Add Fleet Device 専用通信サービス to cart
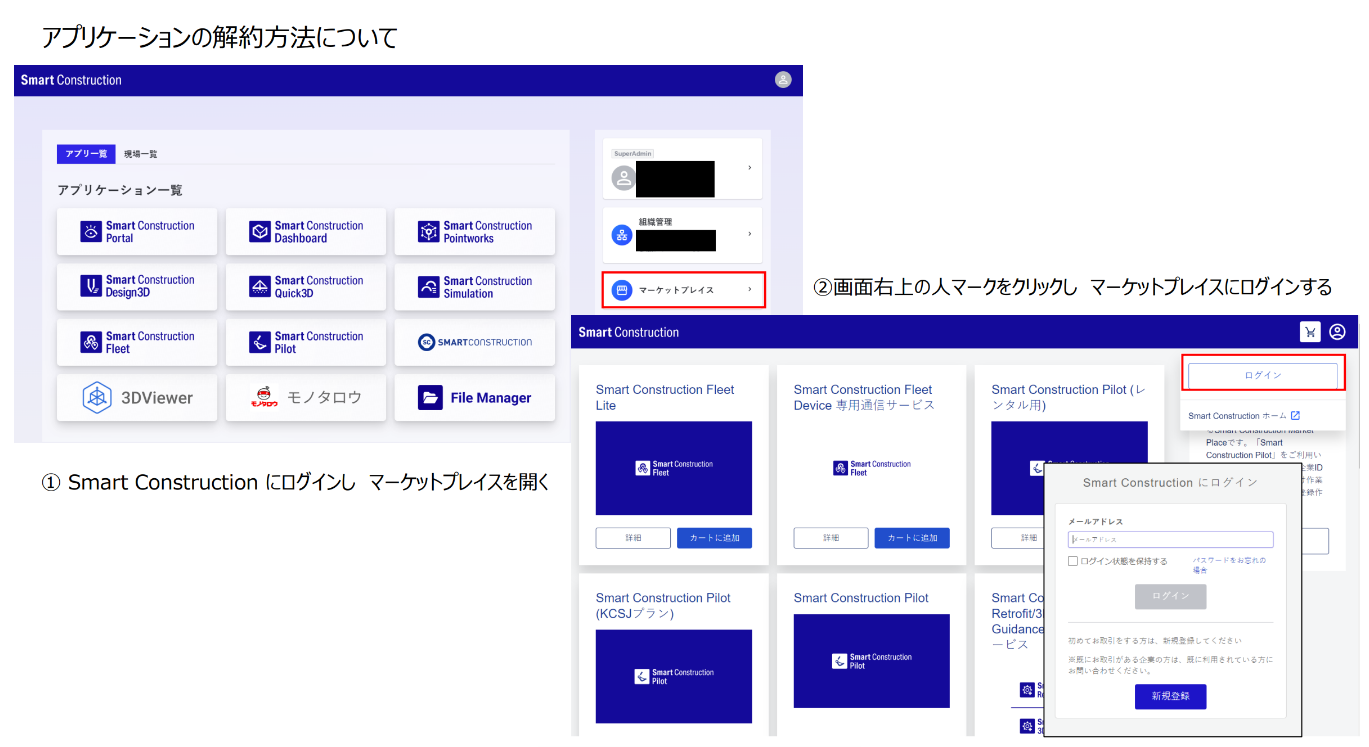The height and width of the screenshot is (747, 1369). point(912,538)
